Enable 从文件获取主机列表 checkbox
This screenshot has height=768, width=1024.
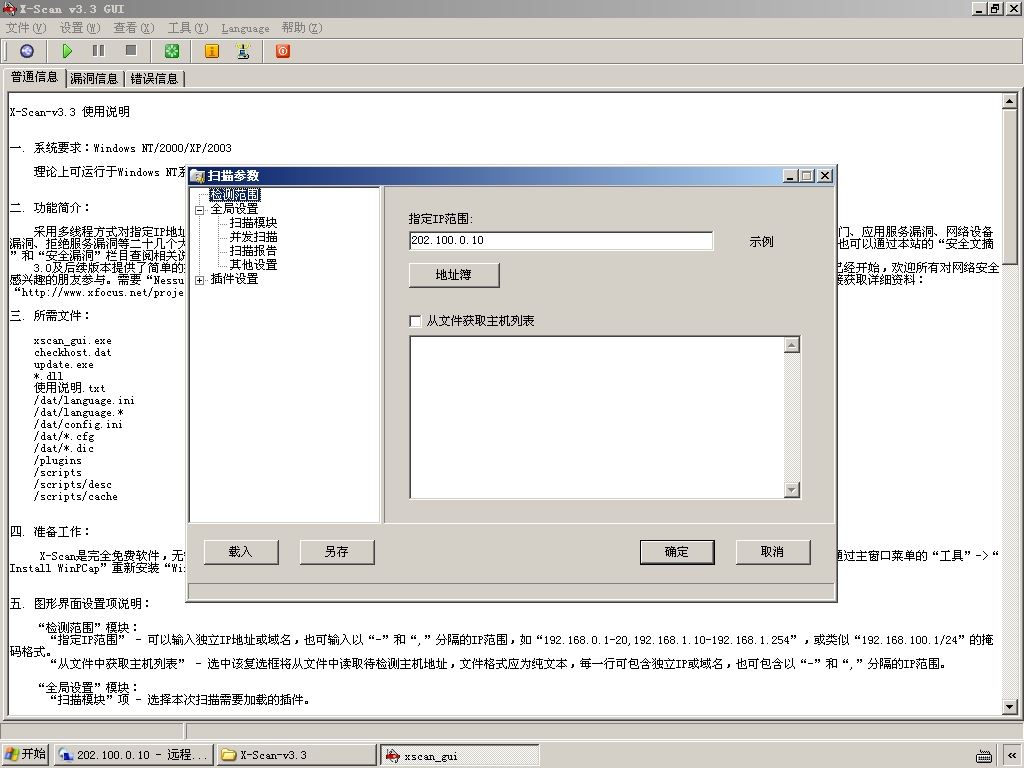(415, 321)
